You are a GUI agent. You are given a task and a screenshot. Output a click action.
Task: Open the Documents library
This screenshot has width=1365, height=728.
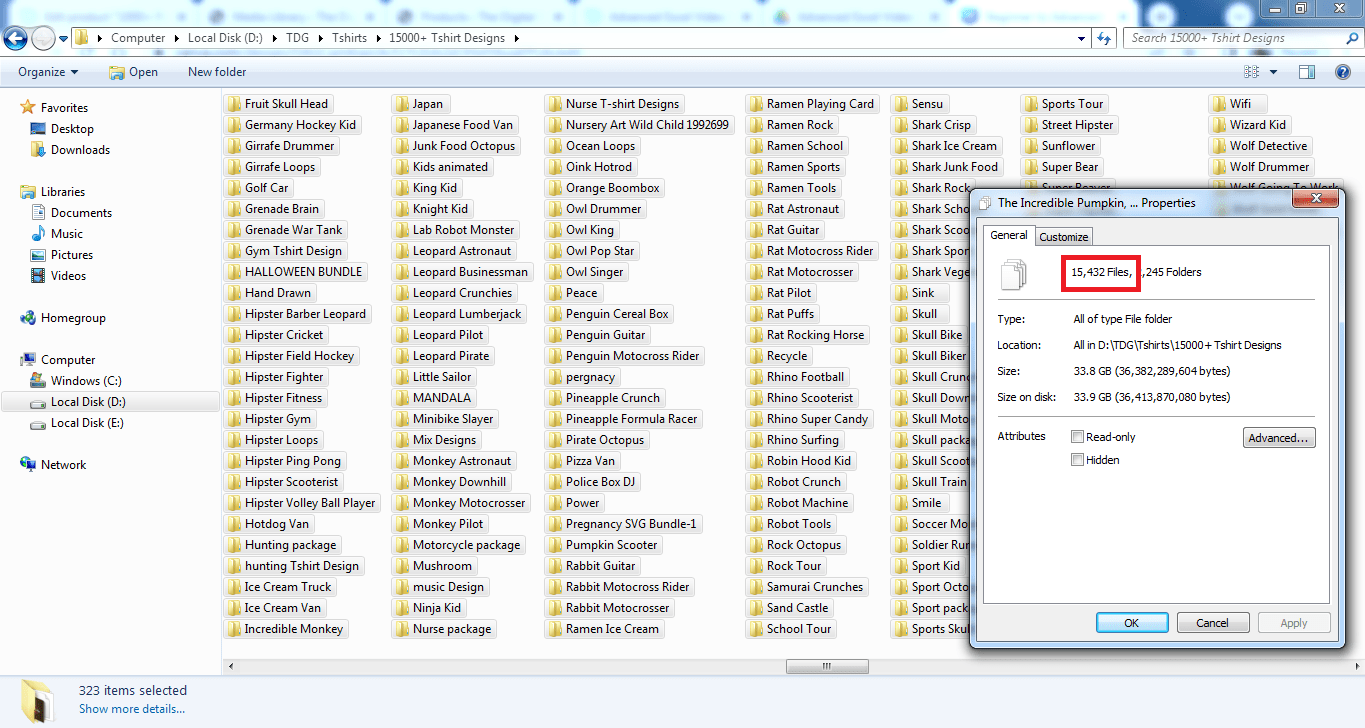[81, 213]
